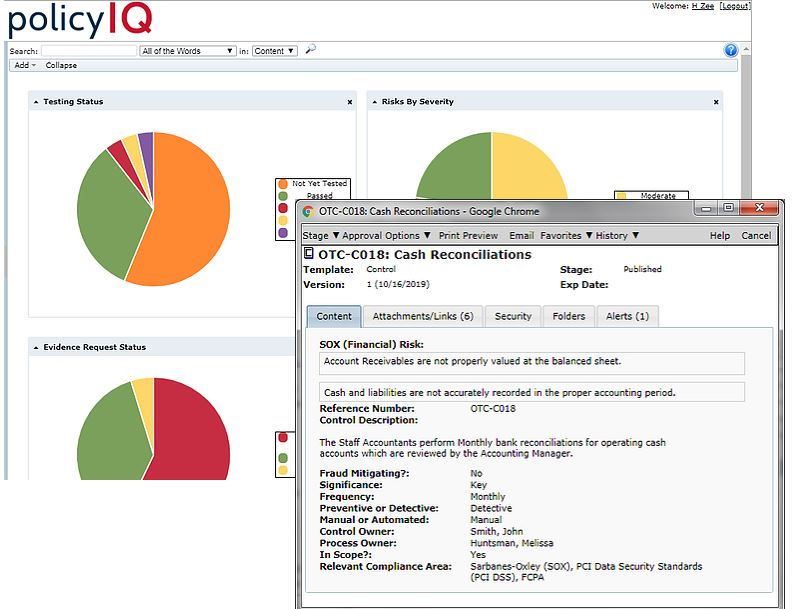
Task: Click the Chrome icon in popup title bar
Action: [x=308, y=211]
